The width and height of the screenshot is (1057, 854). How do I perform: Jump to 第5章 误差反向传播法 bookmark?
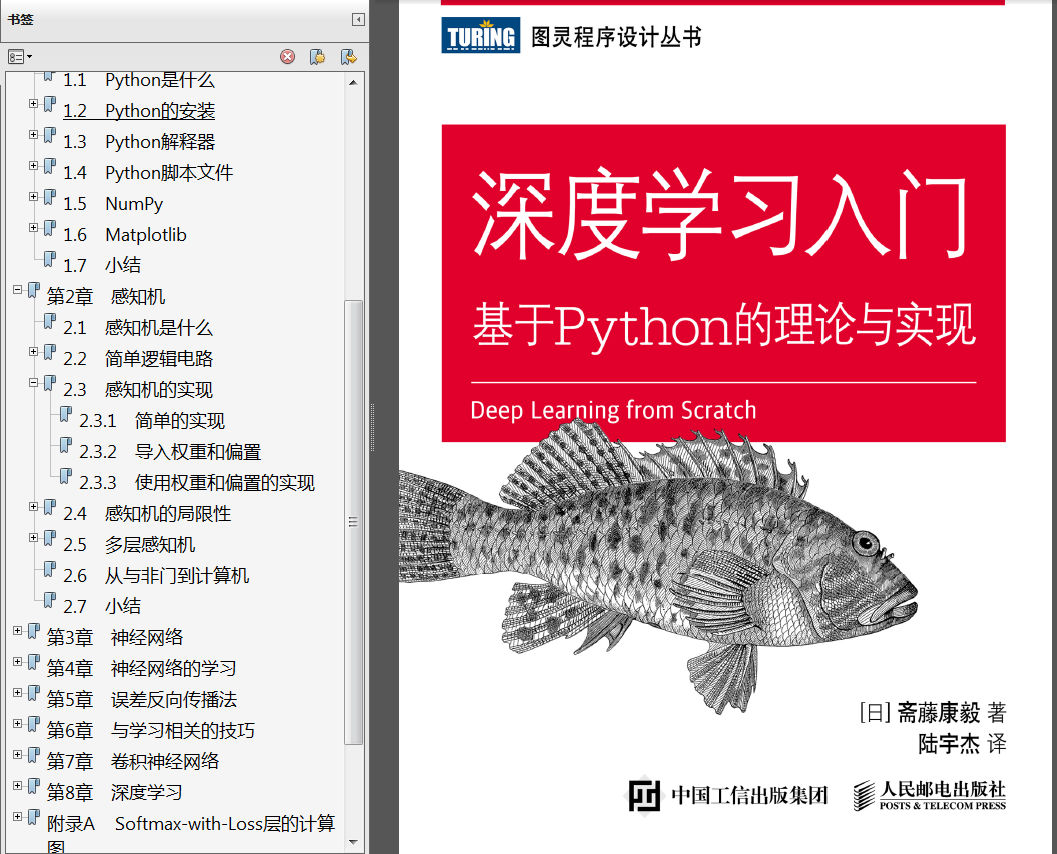coord(142,700)
